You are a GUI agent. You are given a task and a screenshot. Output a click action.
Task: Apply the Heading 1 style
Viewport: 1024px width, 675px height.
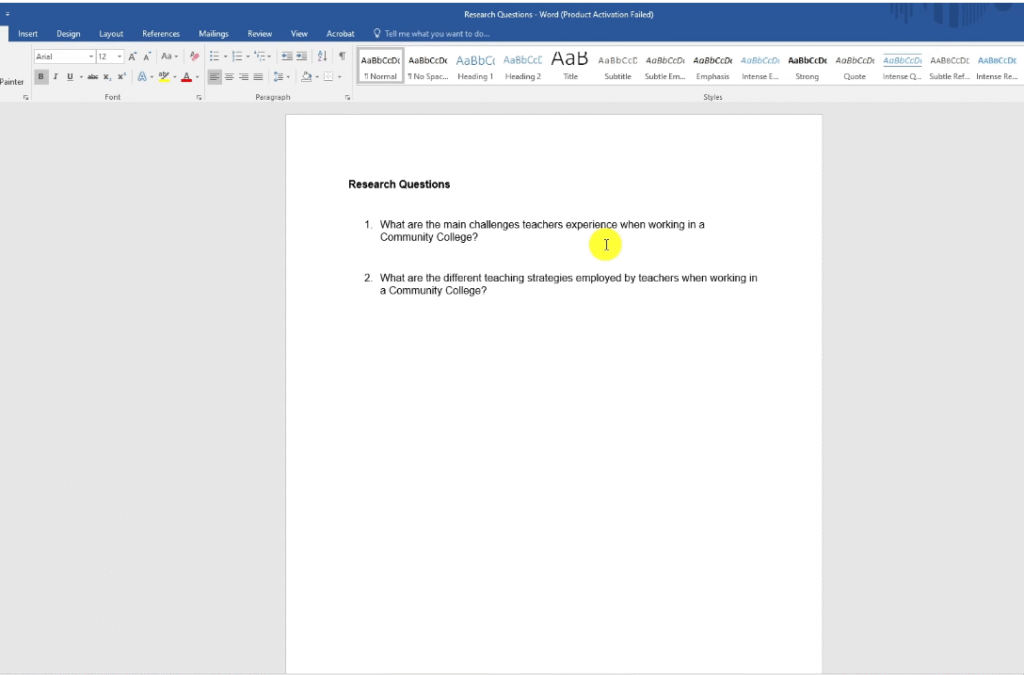point(475,66)
